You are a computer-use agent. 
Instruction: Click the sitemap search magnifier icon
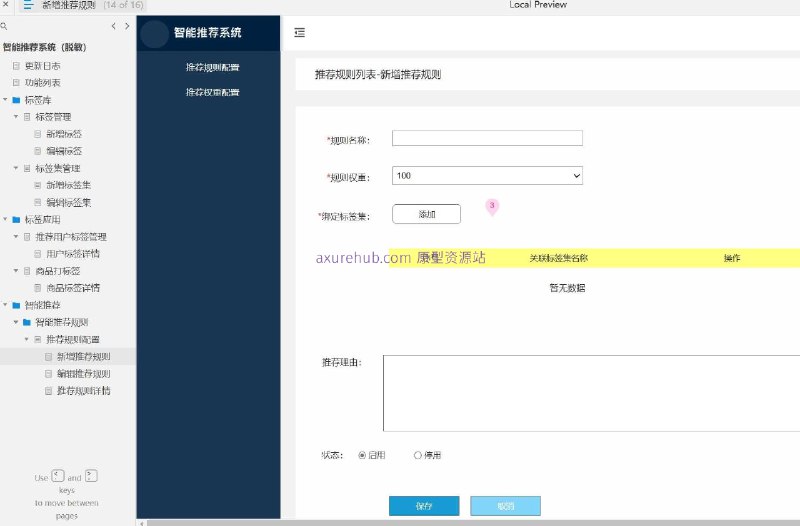[x=4, y=26]
